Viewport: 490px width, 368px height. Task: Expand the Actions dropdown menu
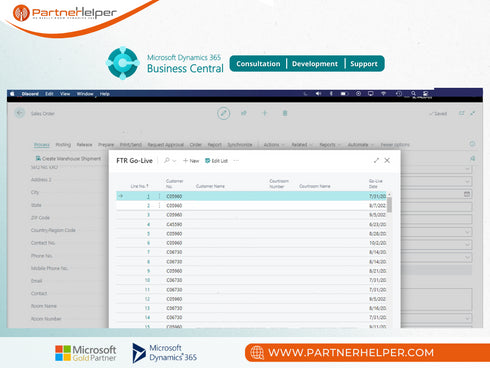point(274,145)
